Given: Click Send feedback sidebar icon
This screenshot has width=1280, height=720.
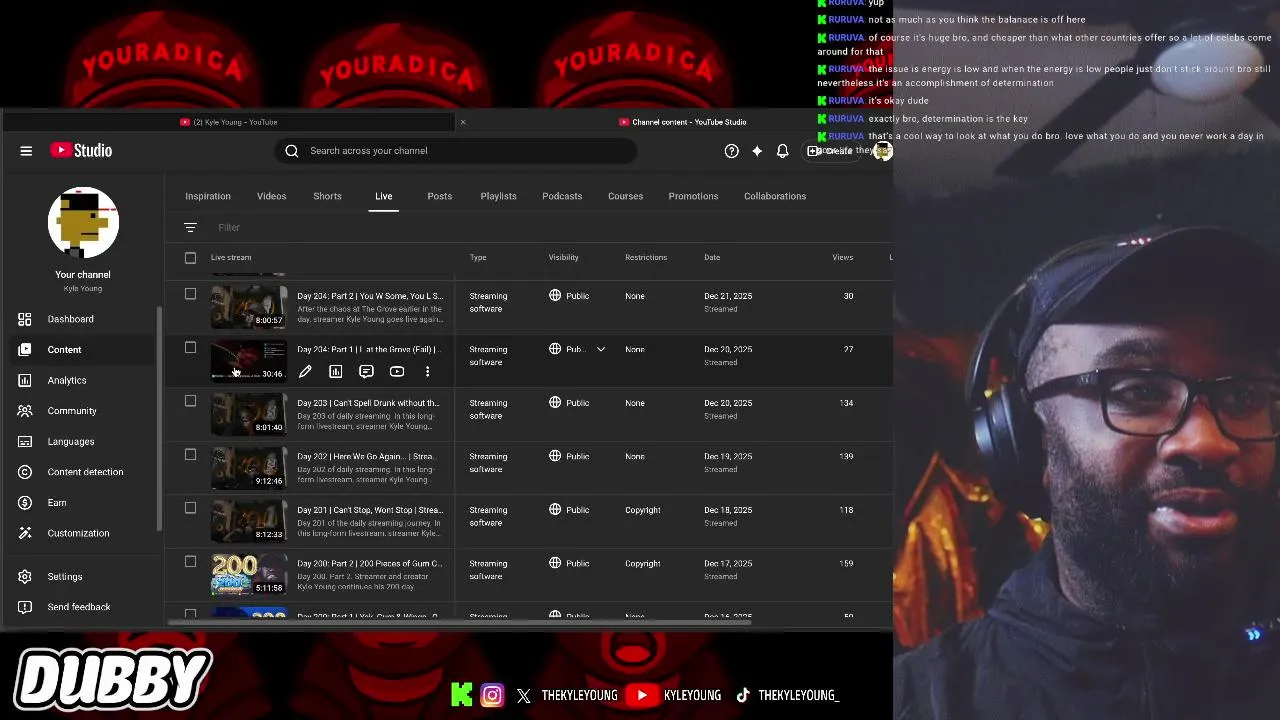Looking at the screenshot, I should click(x=25, y=607).
